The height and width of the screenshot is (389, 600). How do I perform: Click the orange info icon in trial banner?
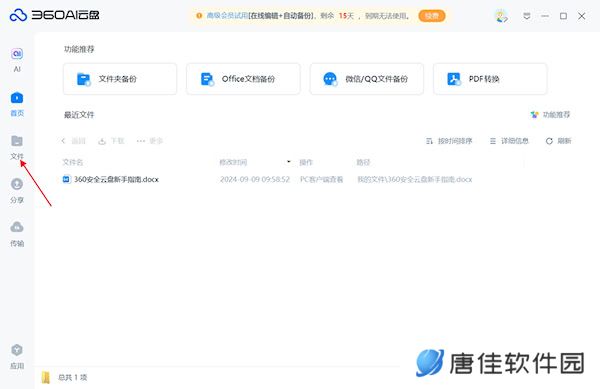click(199, 16)
